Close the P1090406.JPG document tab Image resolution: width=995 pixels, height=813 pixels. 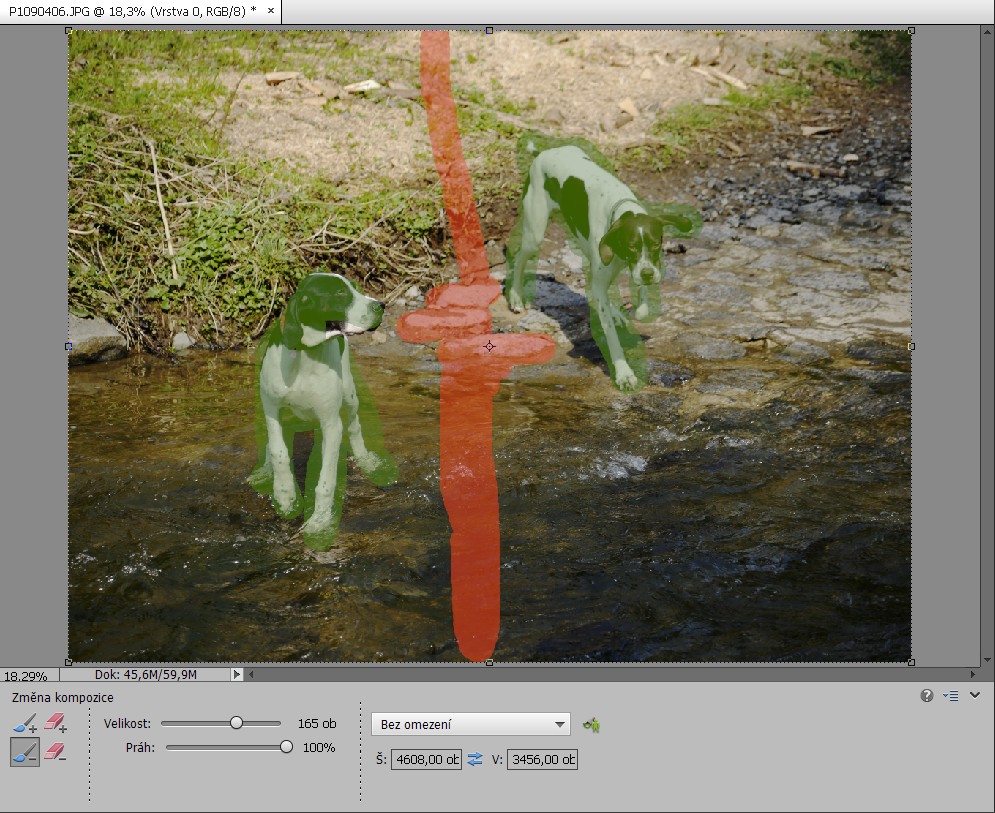[x=270, y=10]
